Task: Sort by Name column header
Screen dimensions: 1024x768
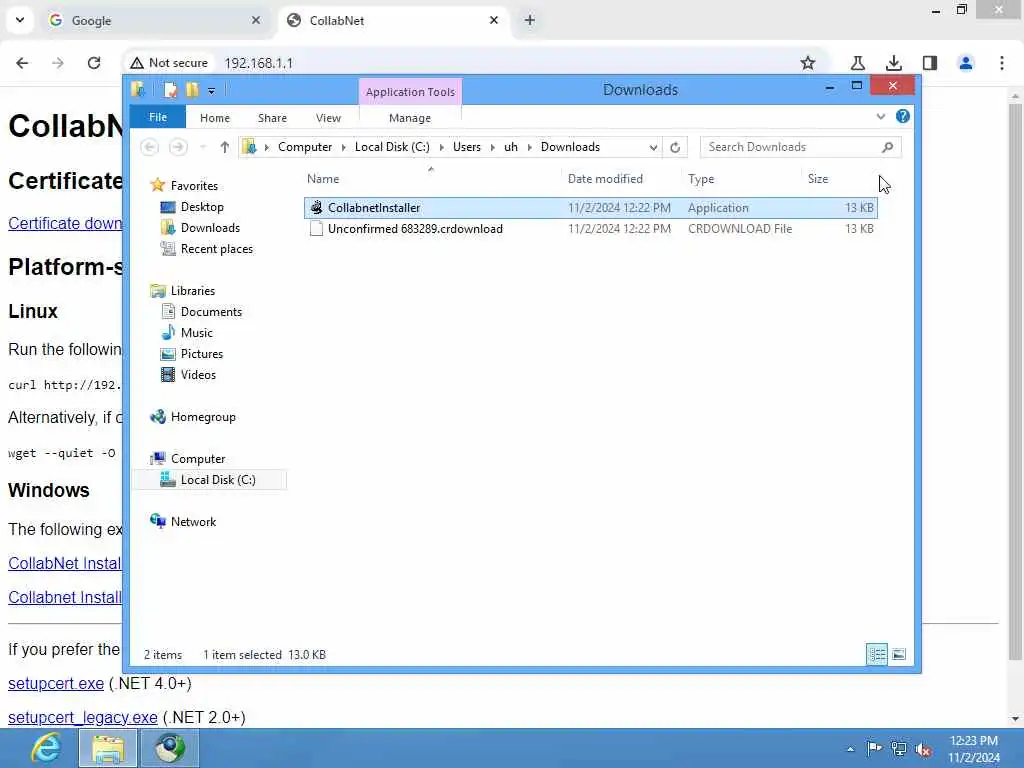Action: pyautogui.click(x=431, y=179)
